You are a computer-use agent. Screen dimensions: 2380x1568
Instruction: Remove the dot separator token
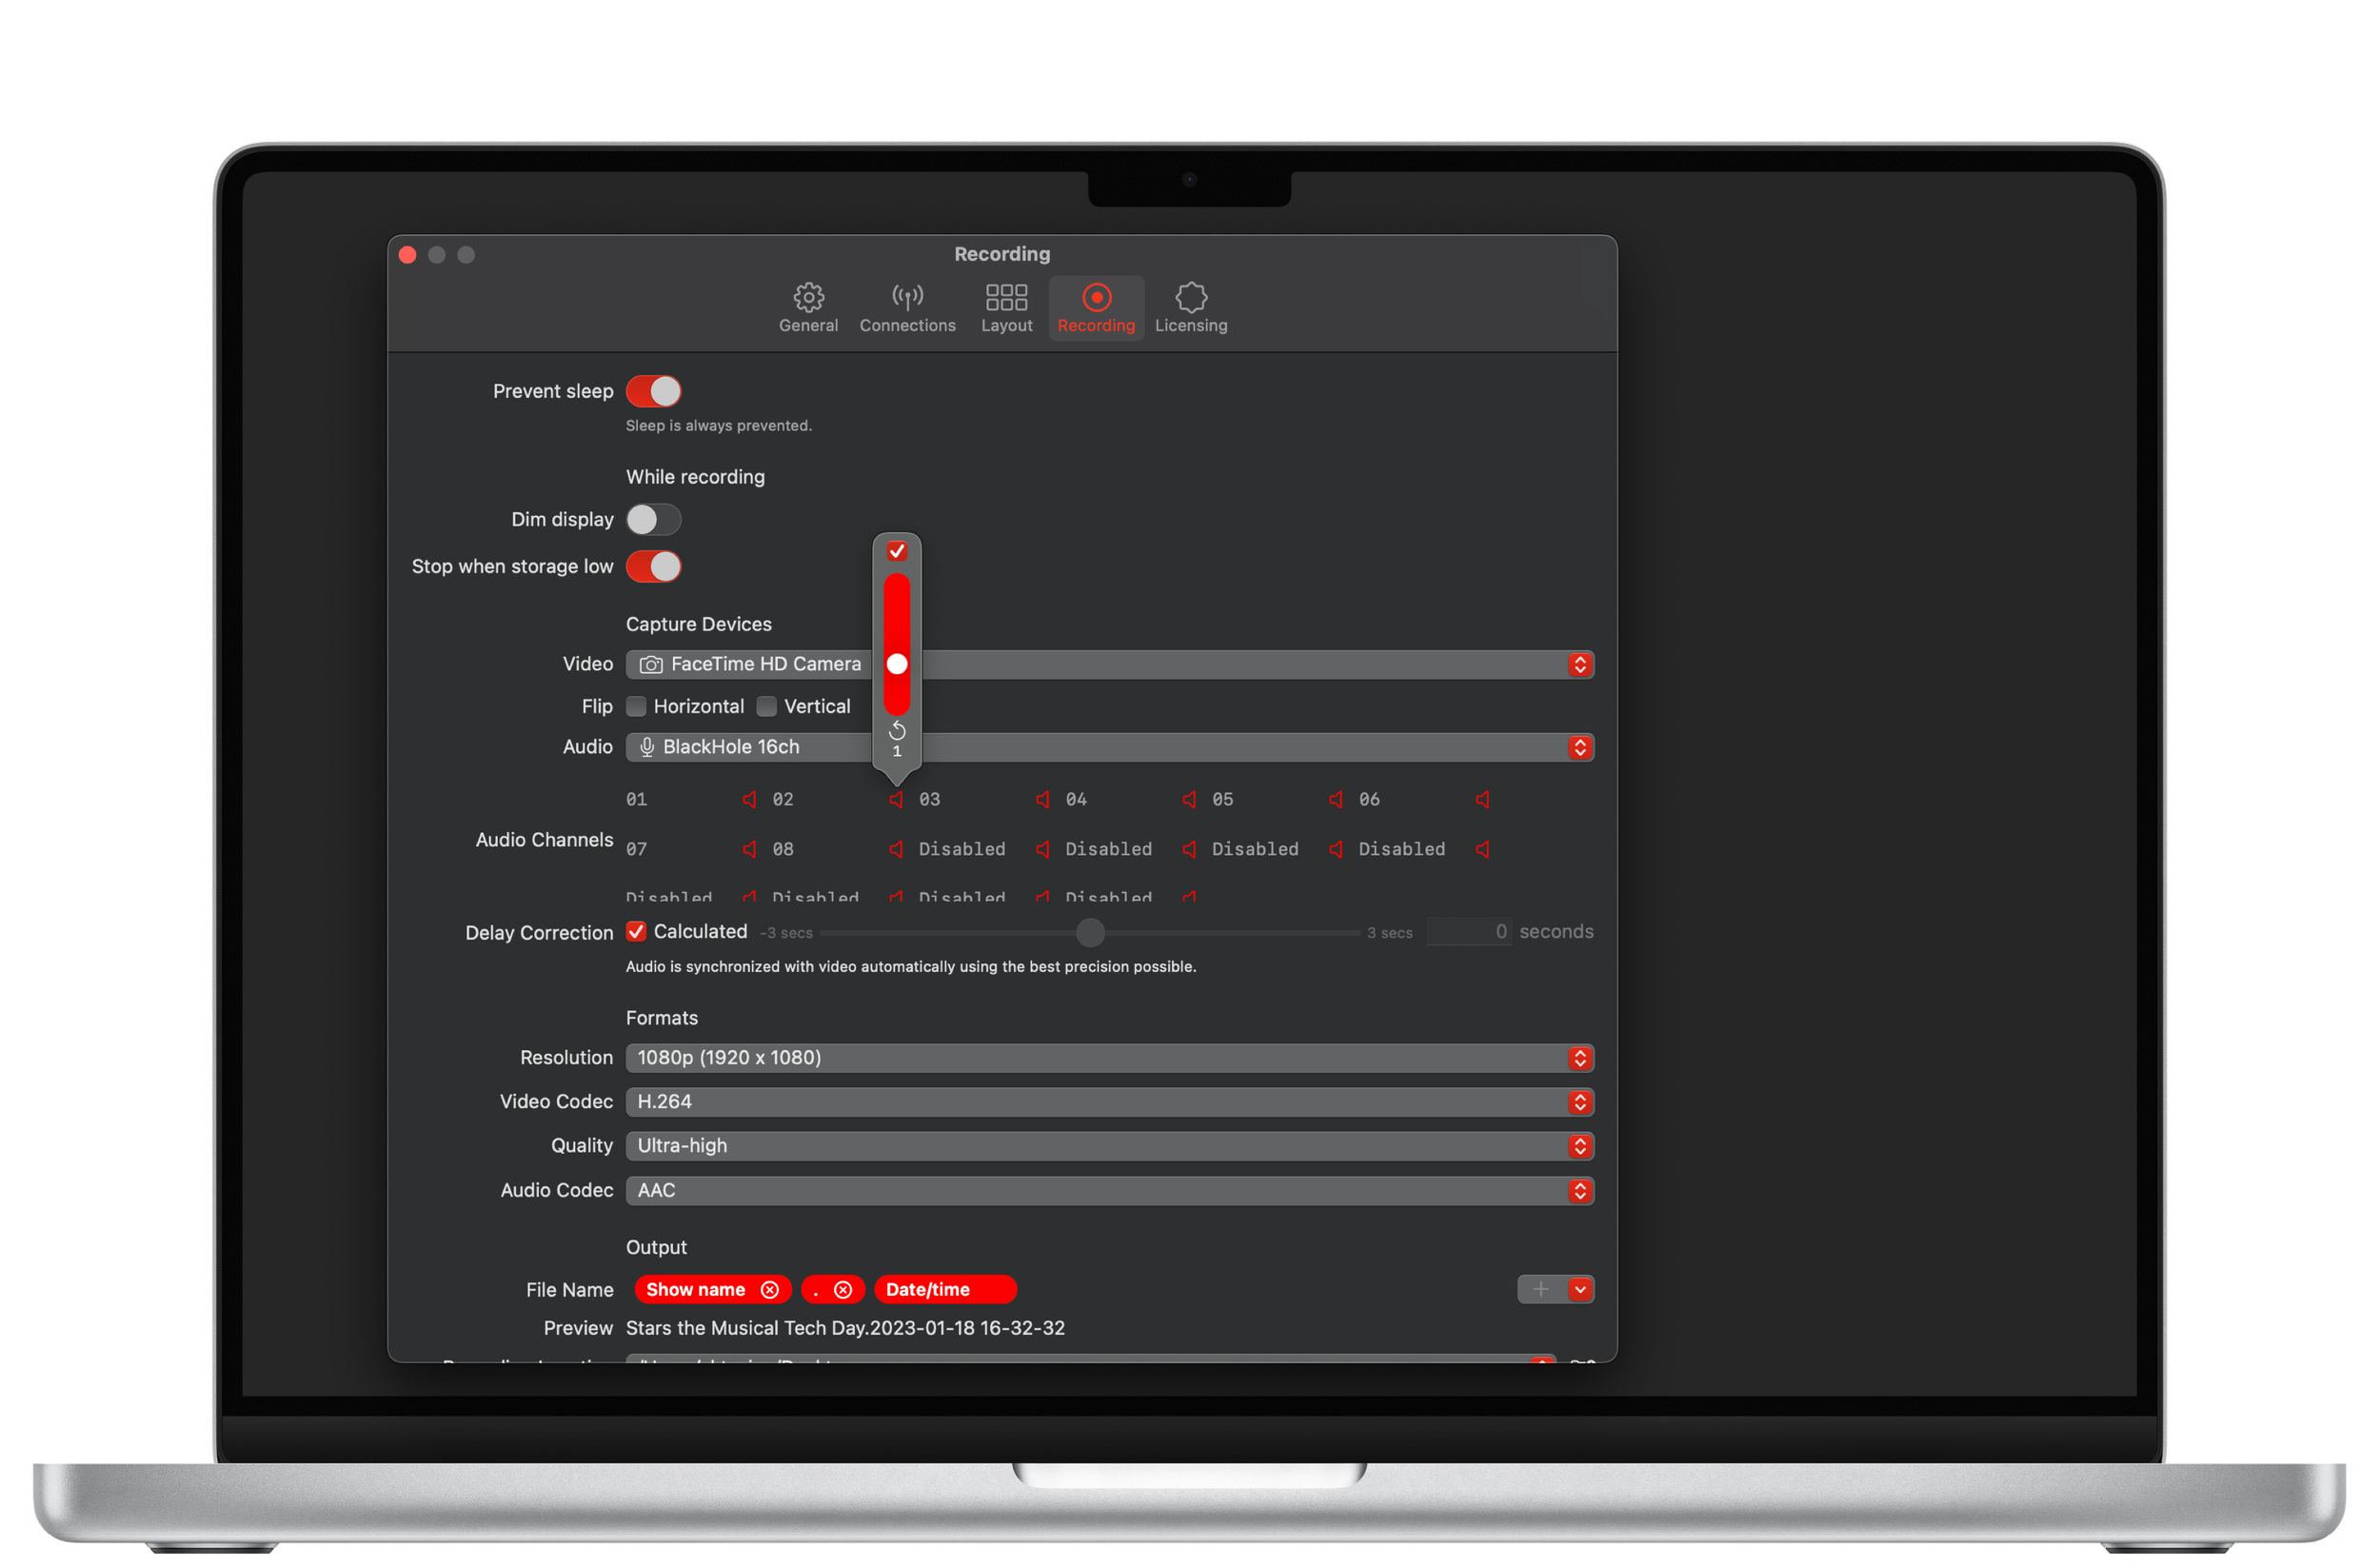[843, 1290]
